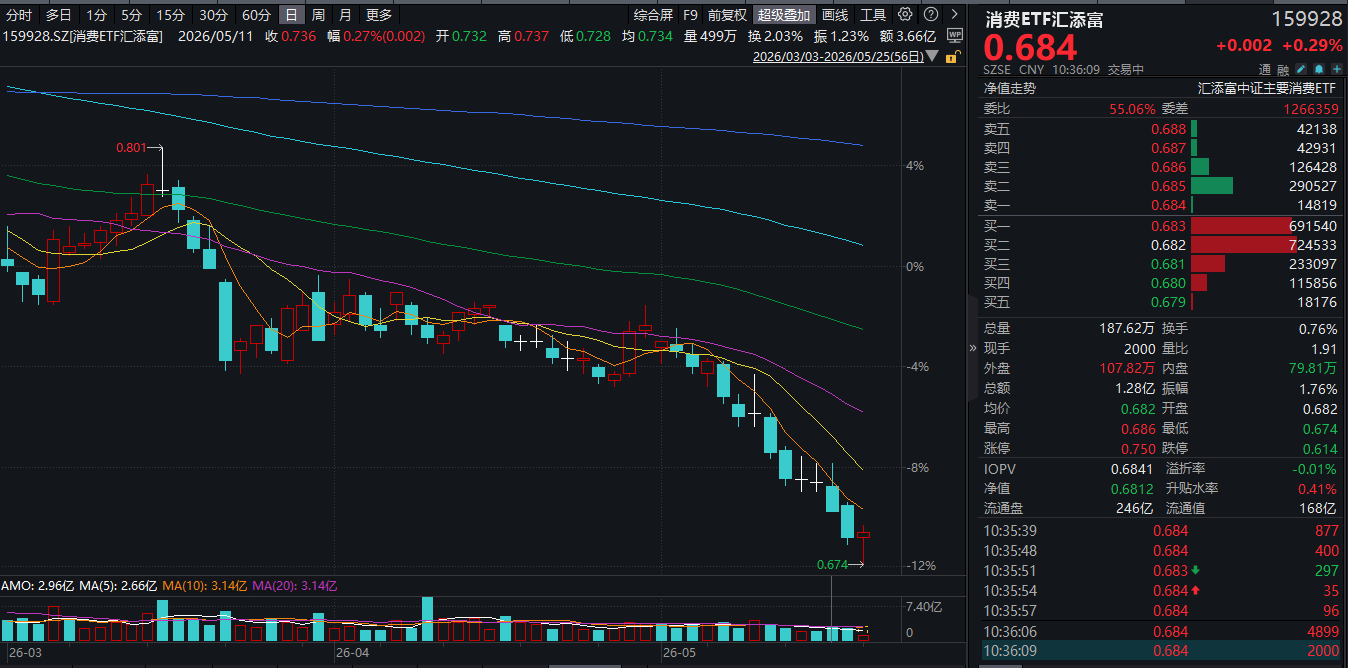1348x668 pixels.
Task: Click stock code 159928
Action: (x=1307, y=19)
